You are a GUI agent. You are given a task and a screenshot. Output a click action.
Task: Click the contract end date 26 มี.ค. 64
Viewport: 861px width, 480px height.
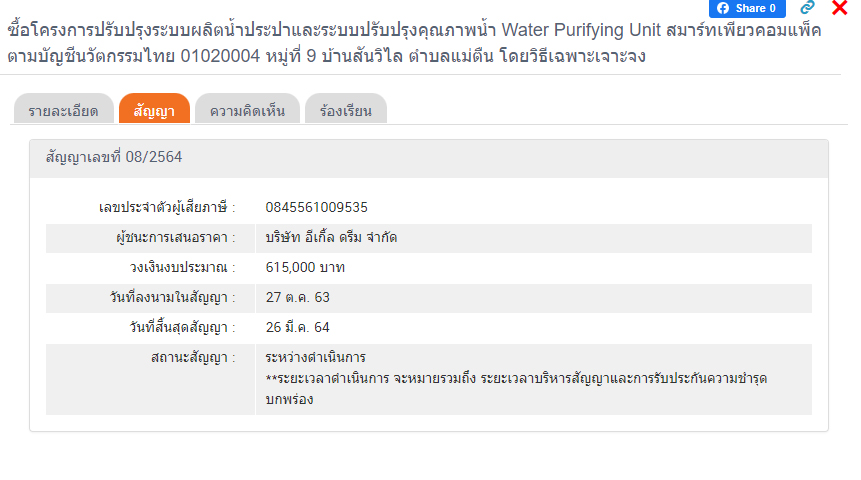pos(298,327)
